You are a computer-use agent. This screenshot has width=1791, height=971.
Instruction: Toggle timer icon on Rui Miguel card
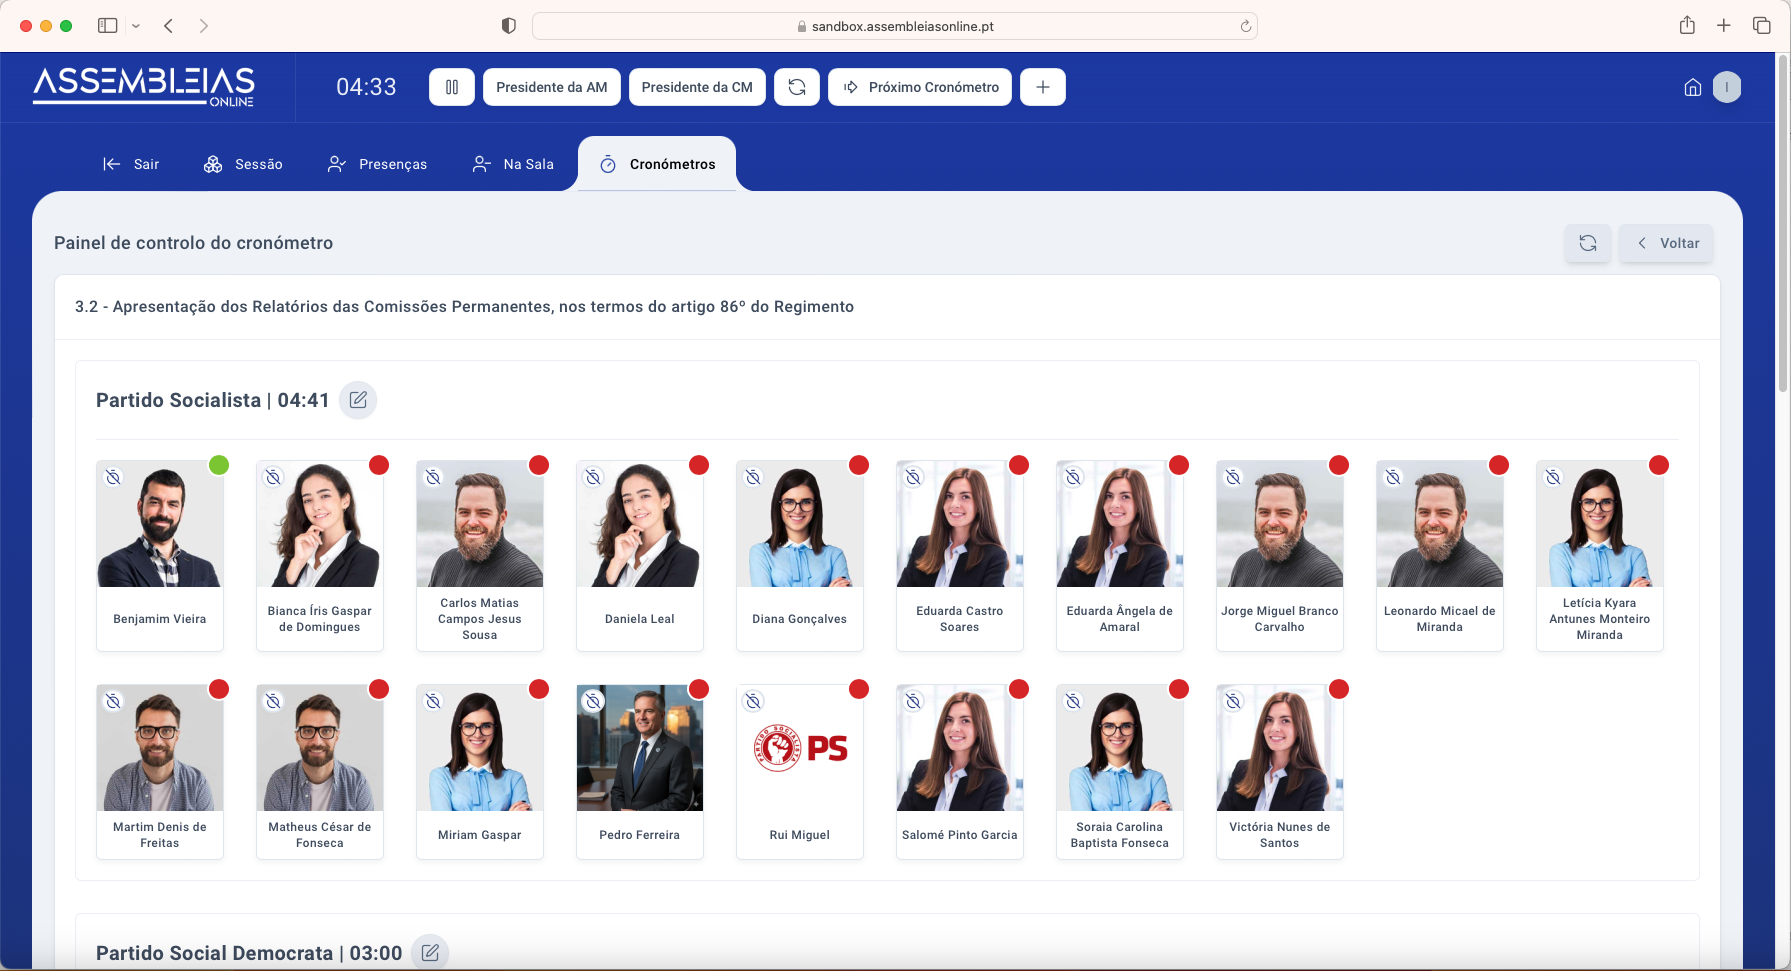click(x=754, y=702)
